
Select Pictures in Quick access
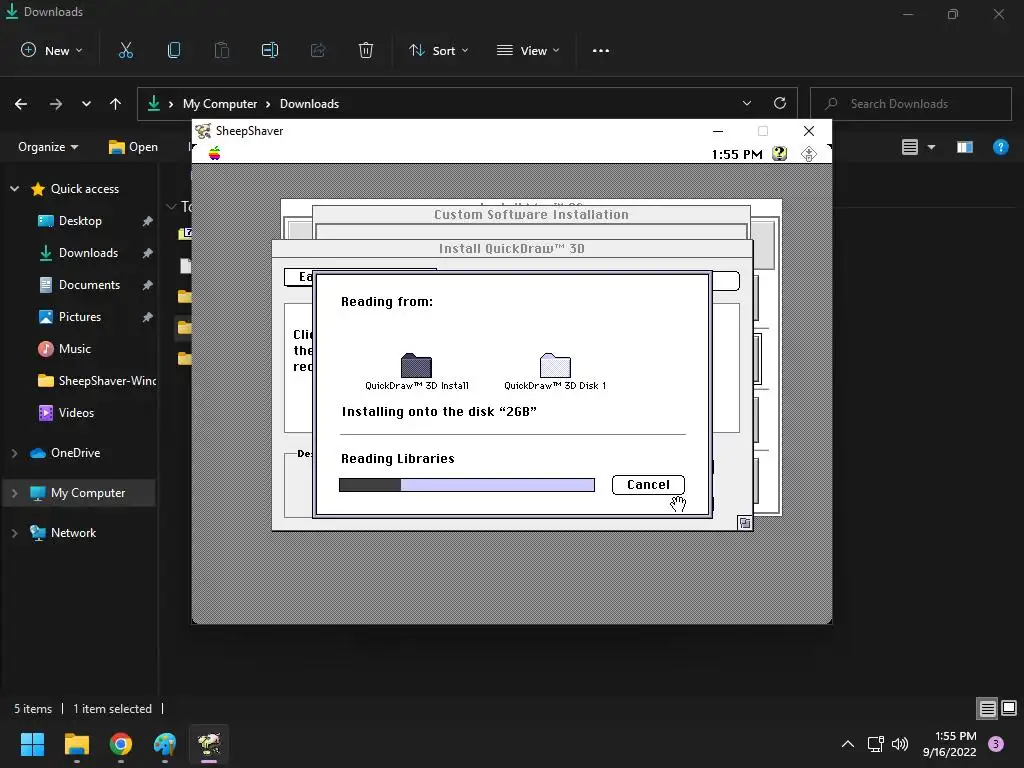coord(80,317)
